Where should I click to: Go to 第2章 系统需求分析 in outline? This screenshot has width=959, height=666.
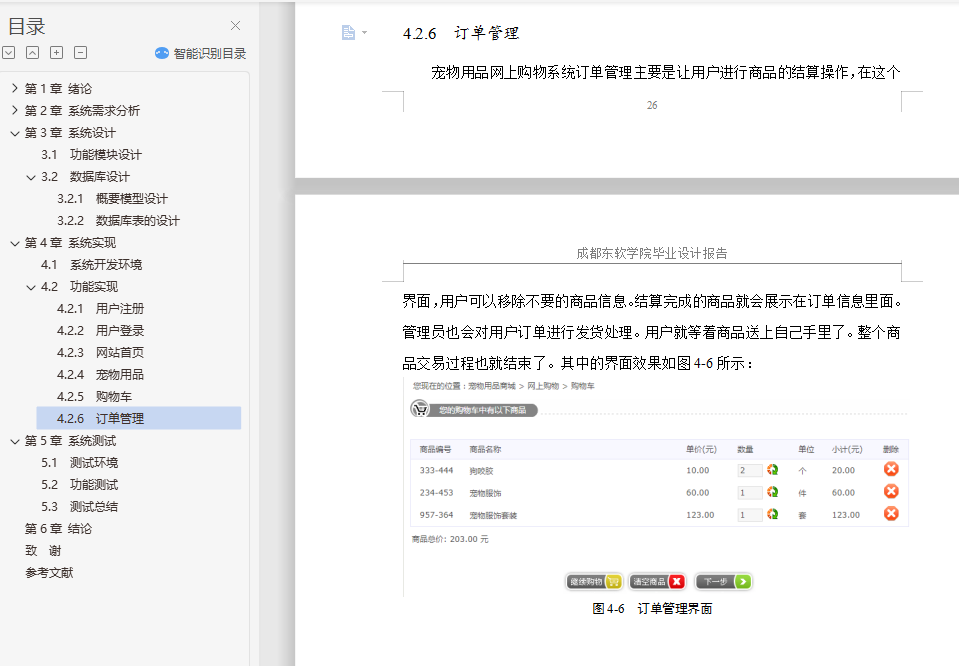click(82, 111)
